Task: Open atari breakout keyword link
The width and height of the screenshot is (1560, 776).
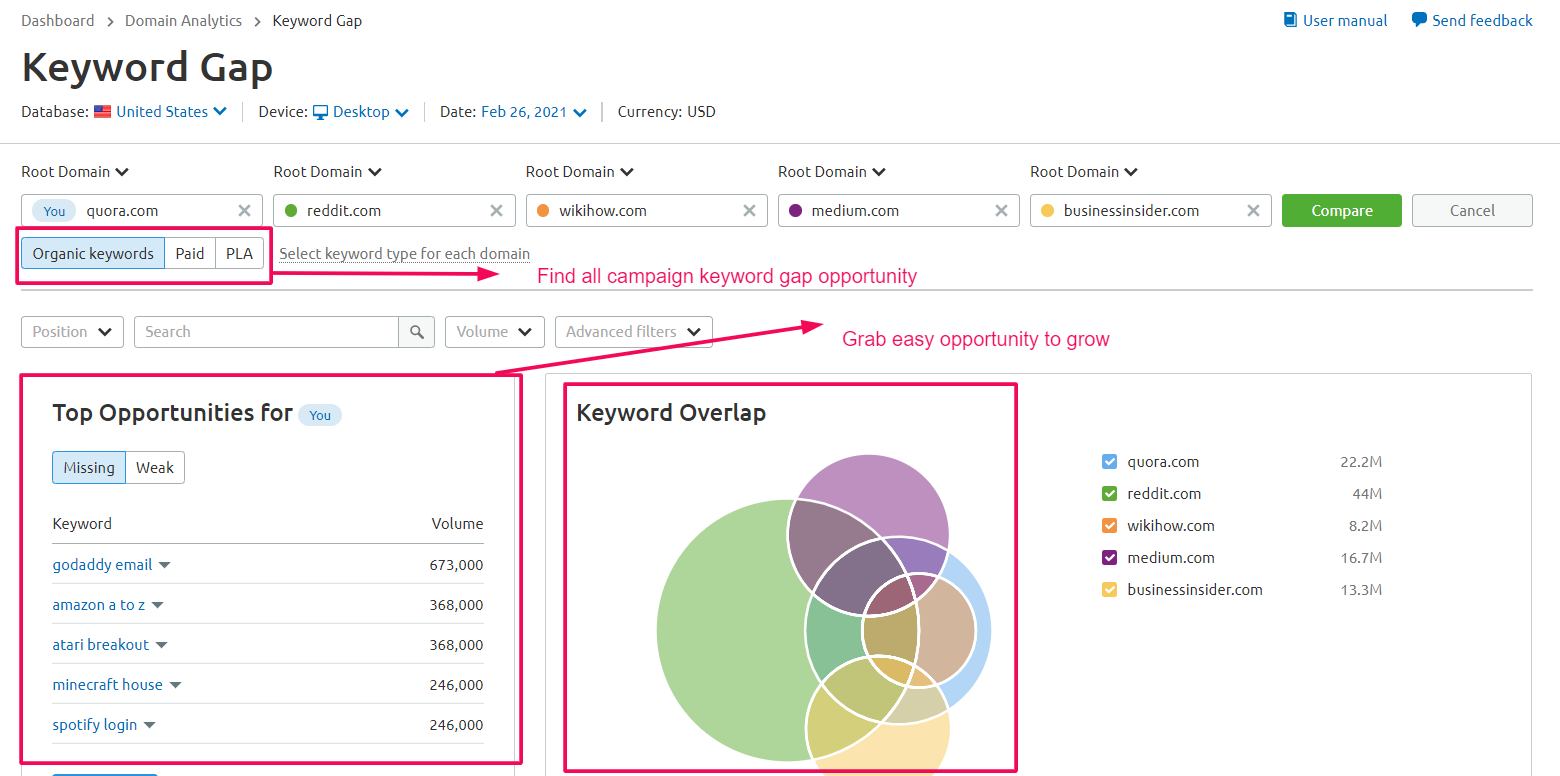Action: pyautogui.click(x=100, y=645)
